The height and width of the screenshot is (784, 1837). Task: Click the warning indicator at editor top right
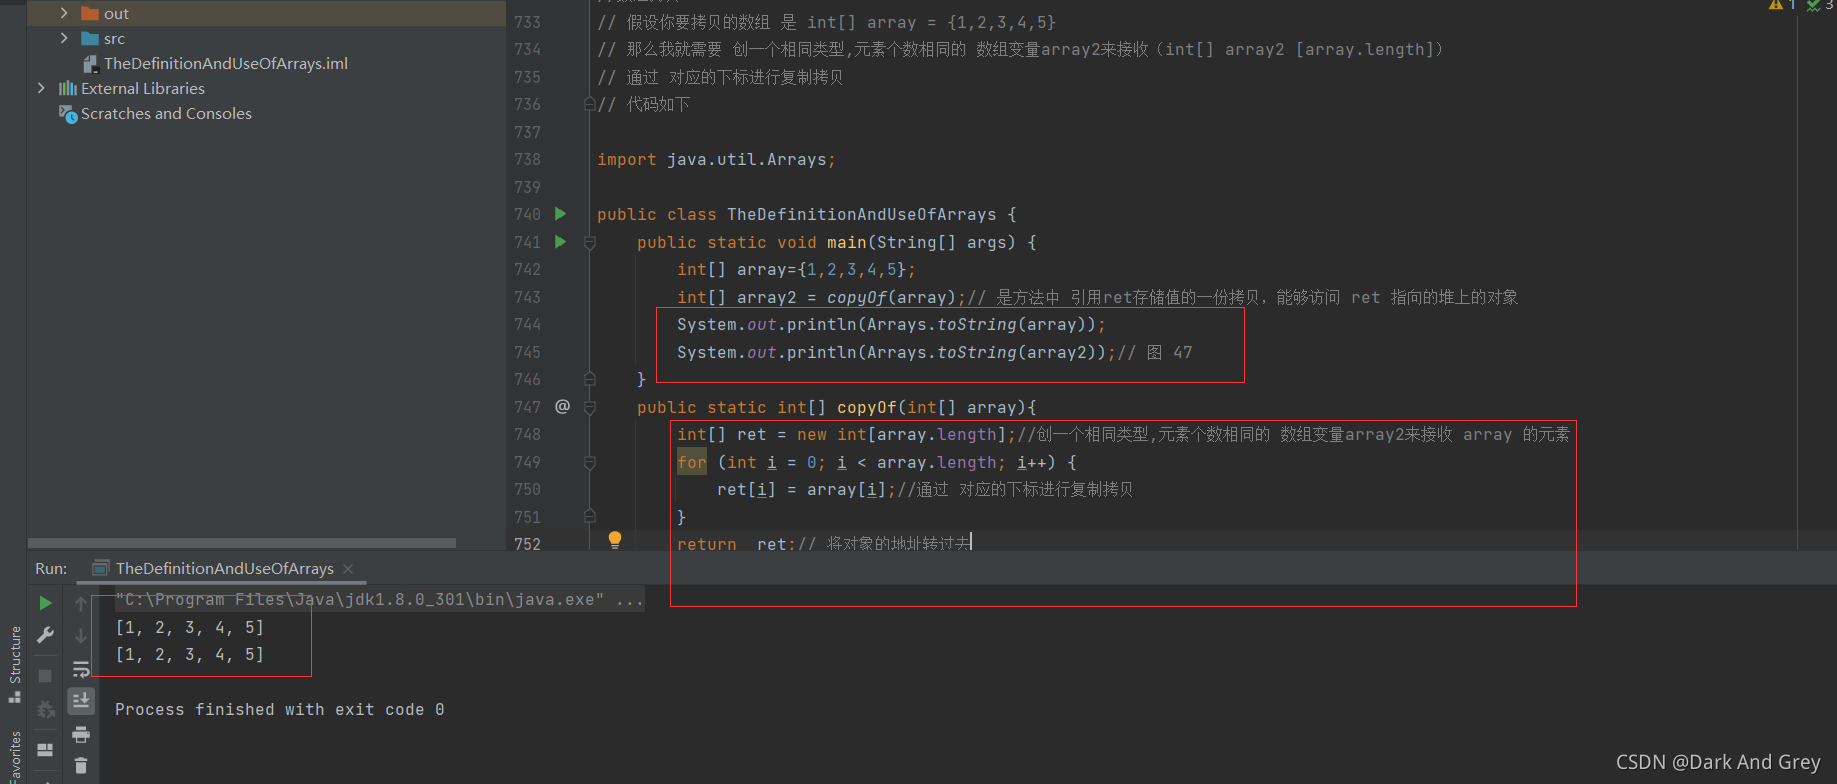pyautogui.click(x=1776, y=5)
